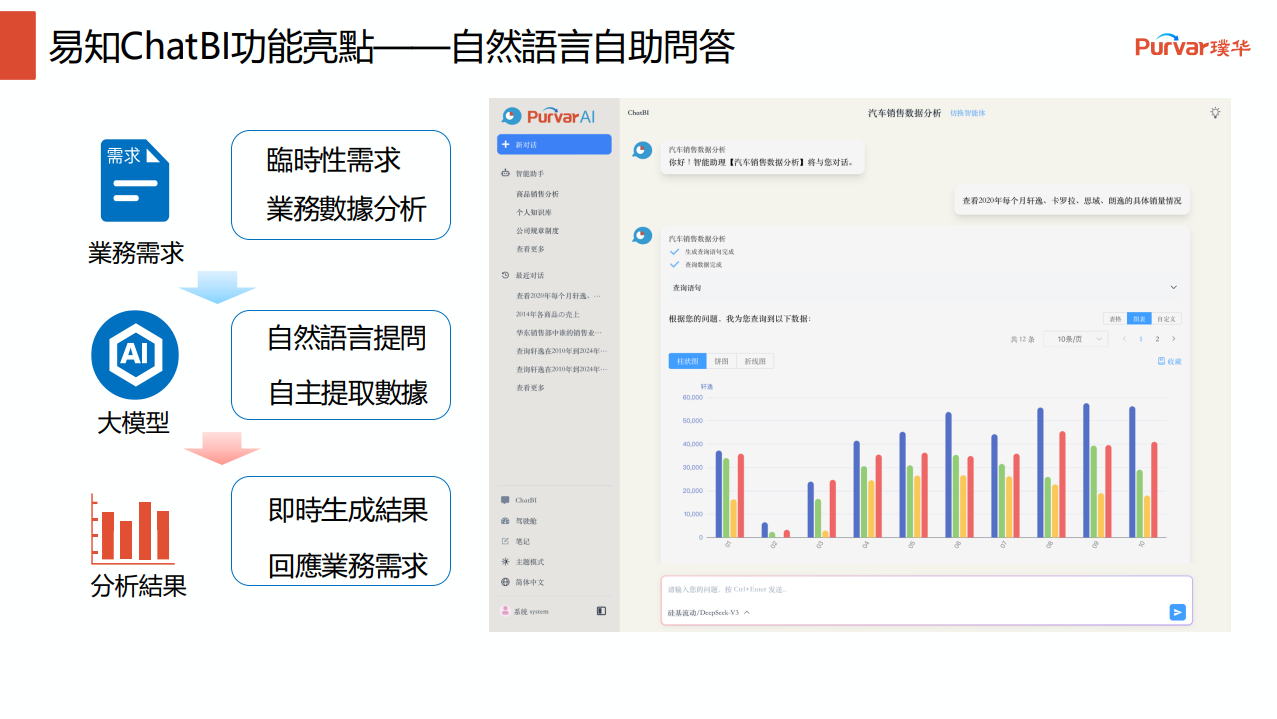1277x719 pixels.
Task: Click the 即時生成結果 text
Action: pyautogui.click(x=348, y=509)
